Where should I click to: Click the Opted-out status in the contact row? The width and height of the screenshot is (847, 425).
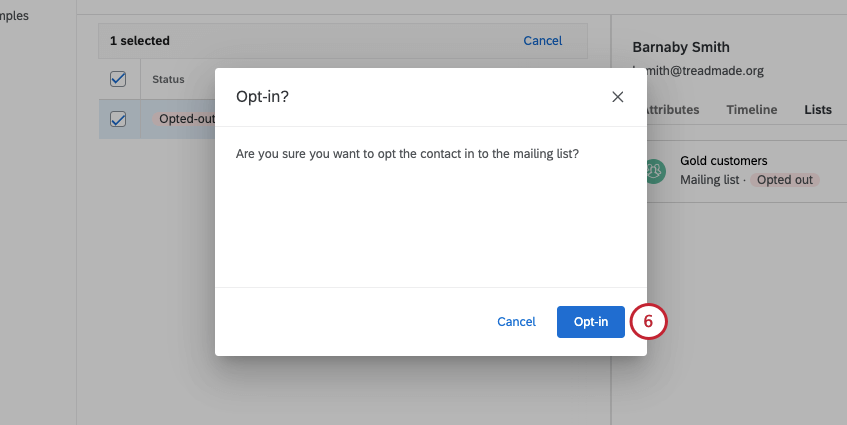point(186,119)
